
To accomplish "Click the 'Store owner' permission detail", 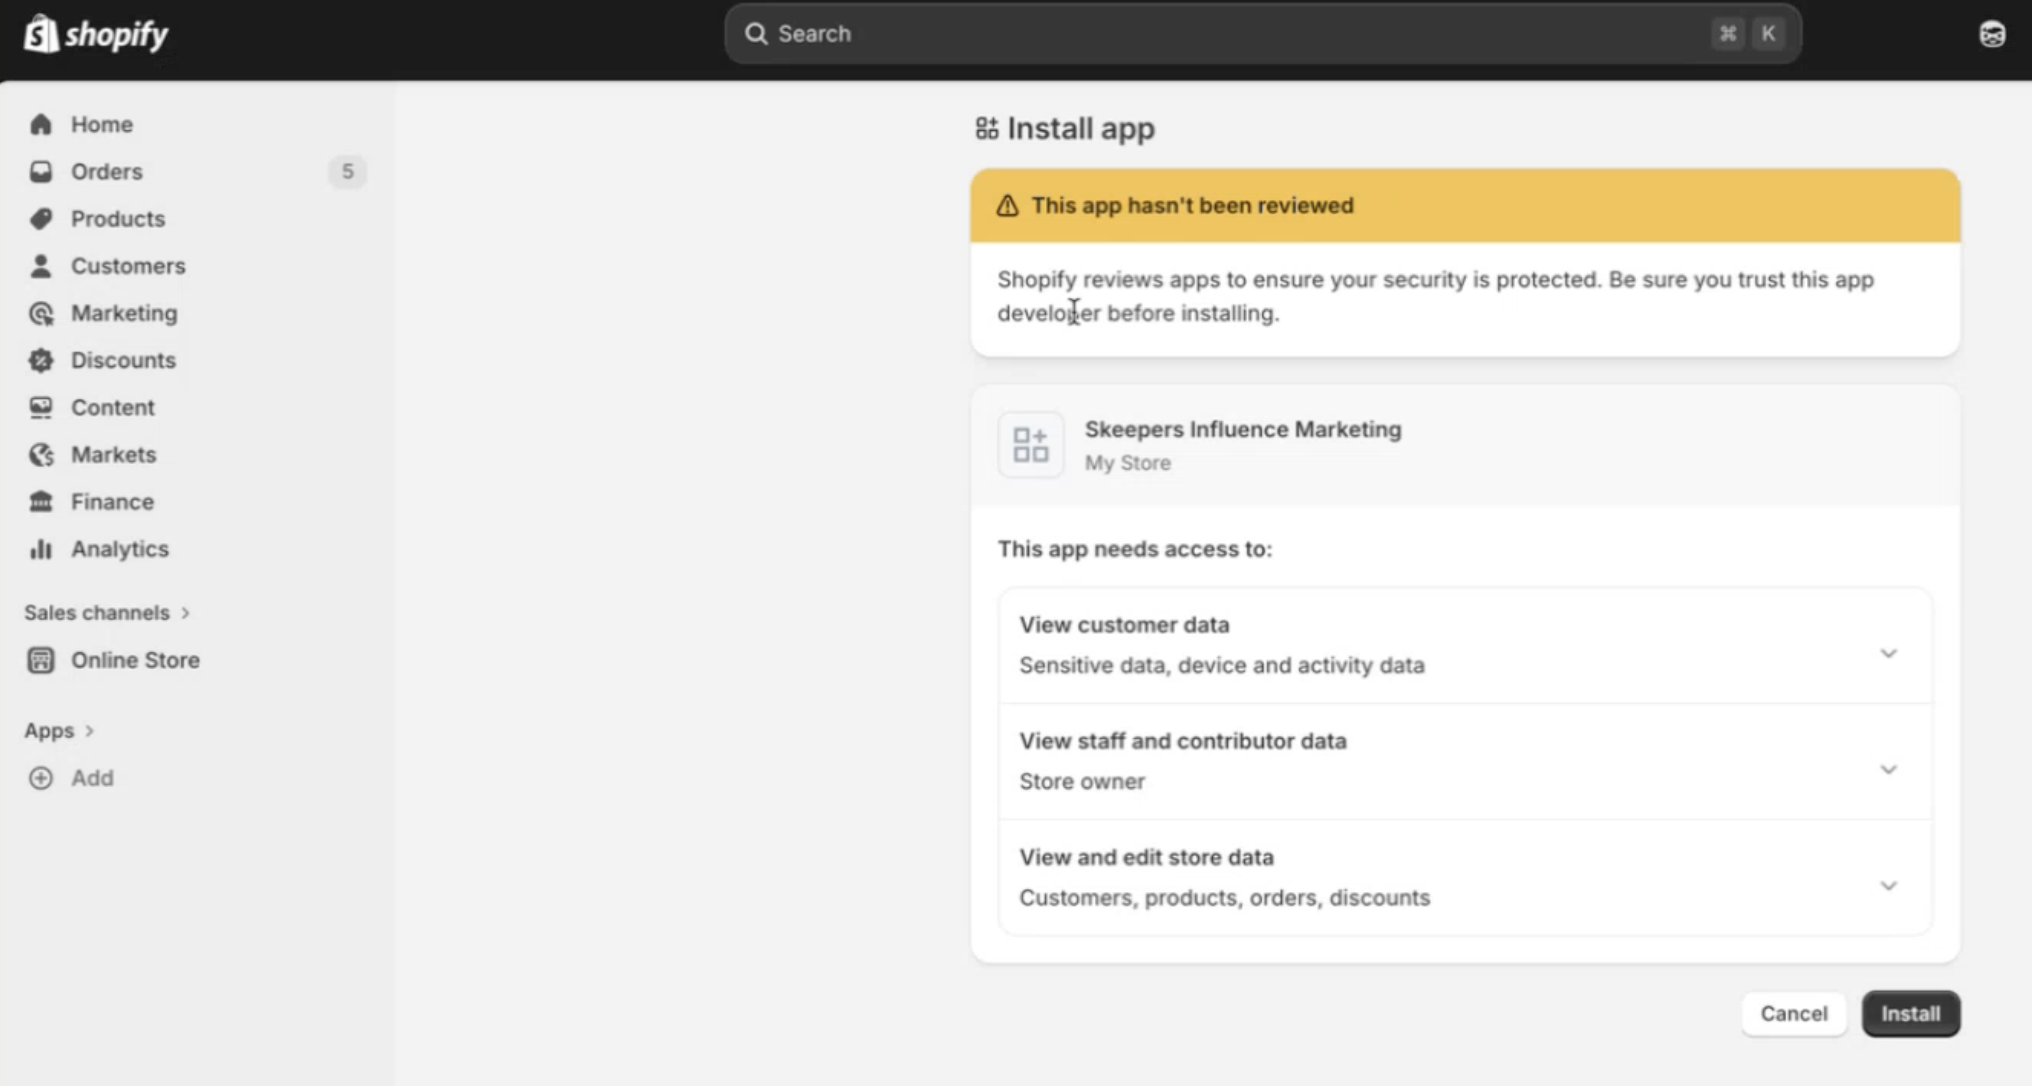I will (1082, 781).
